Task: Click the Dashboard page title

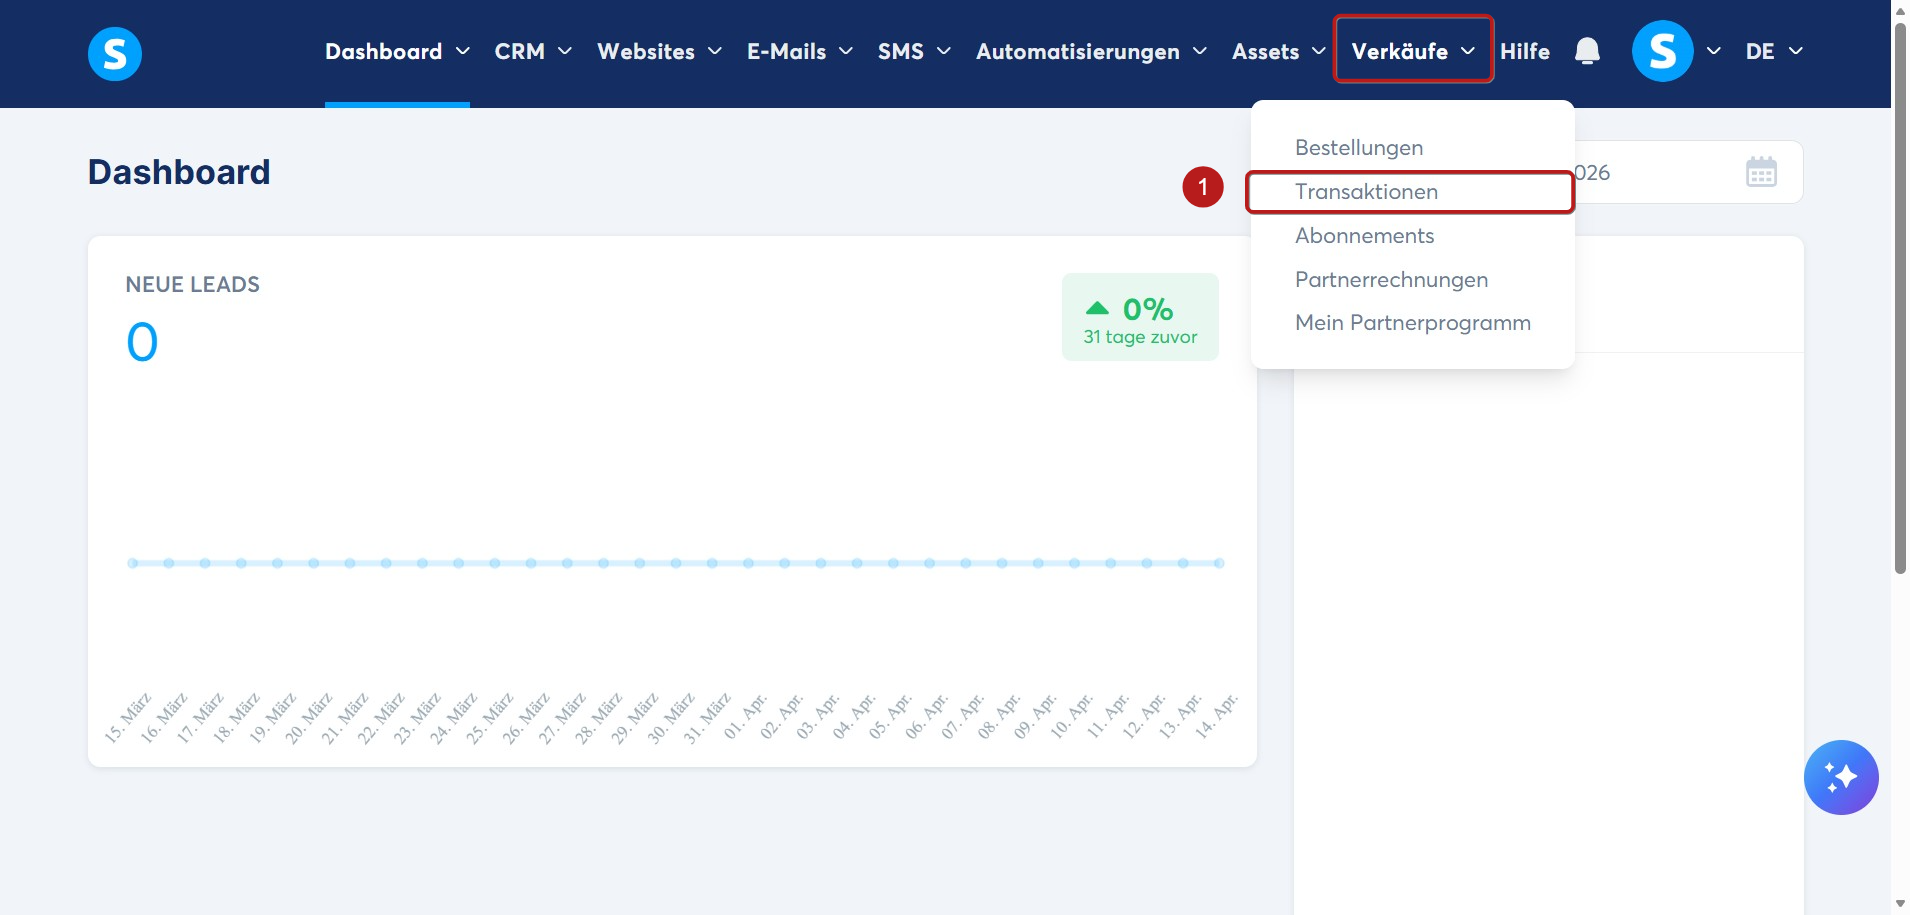Action: point(179,172)
